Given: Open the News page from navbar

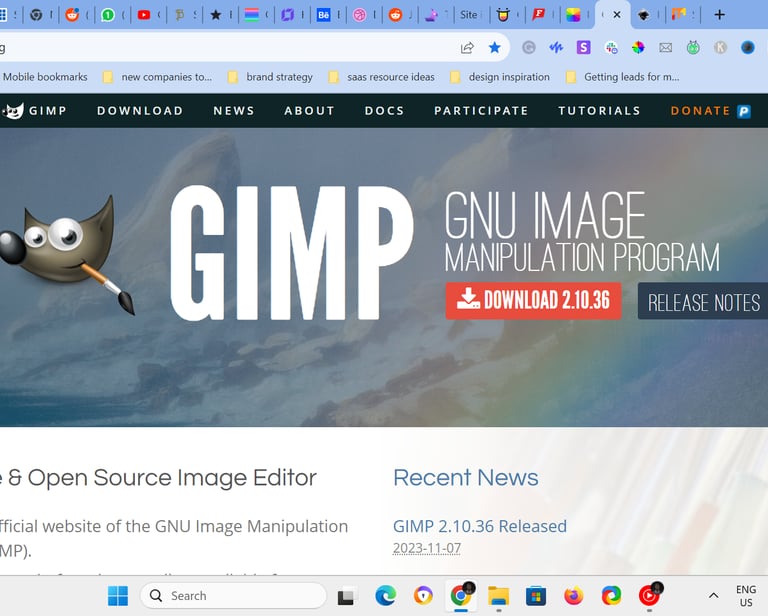Looking at the screenshot, I should point(234,111).
